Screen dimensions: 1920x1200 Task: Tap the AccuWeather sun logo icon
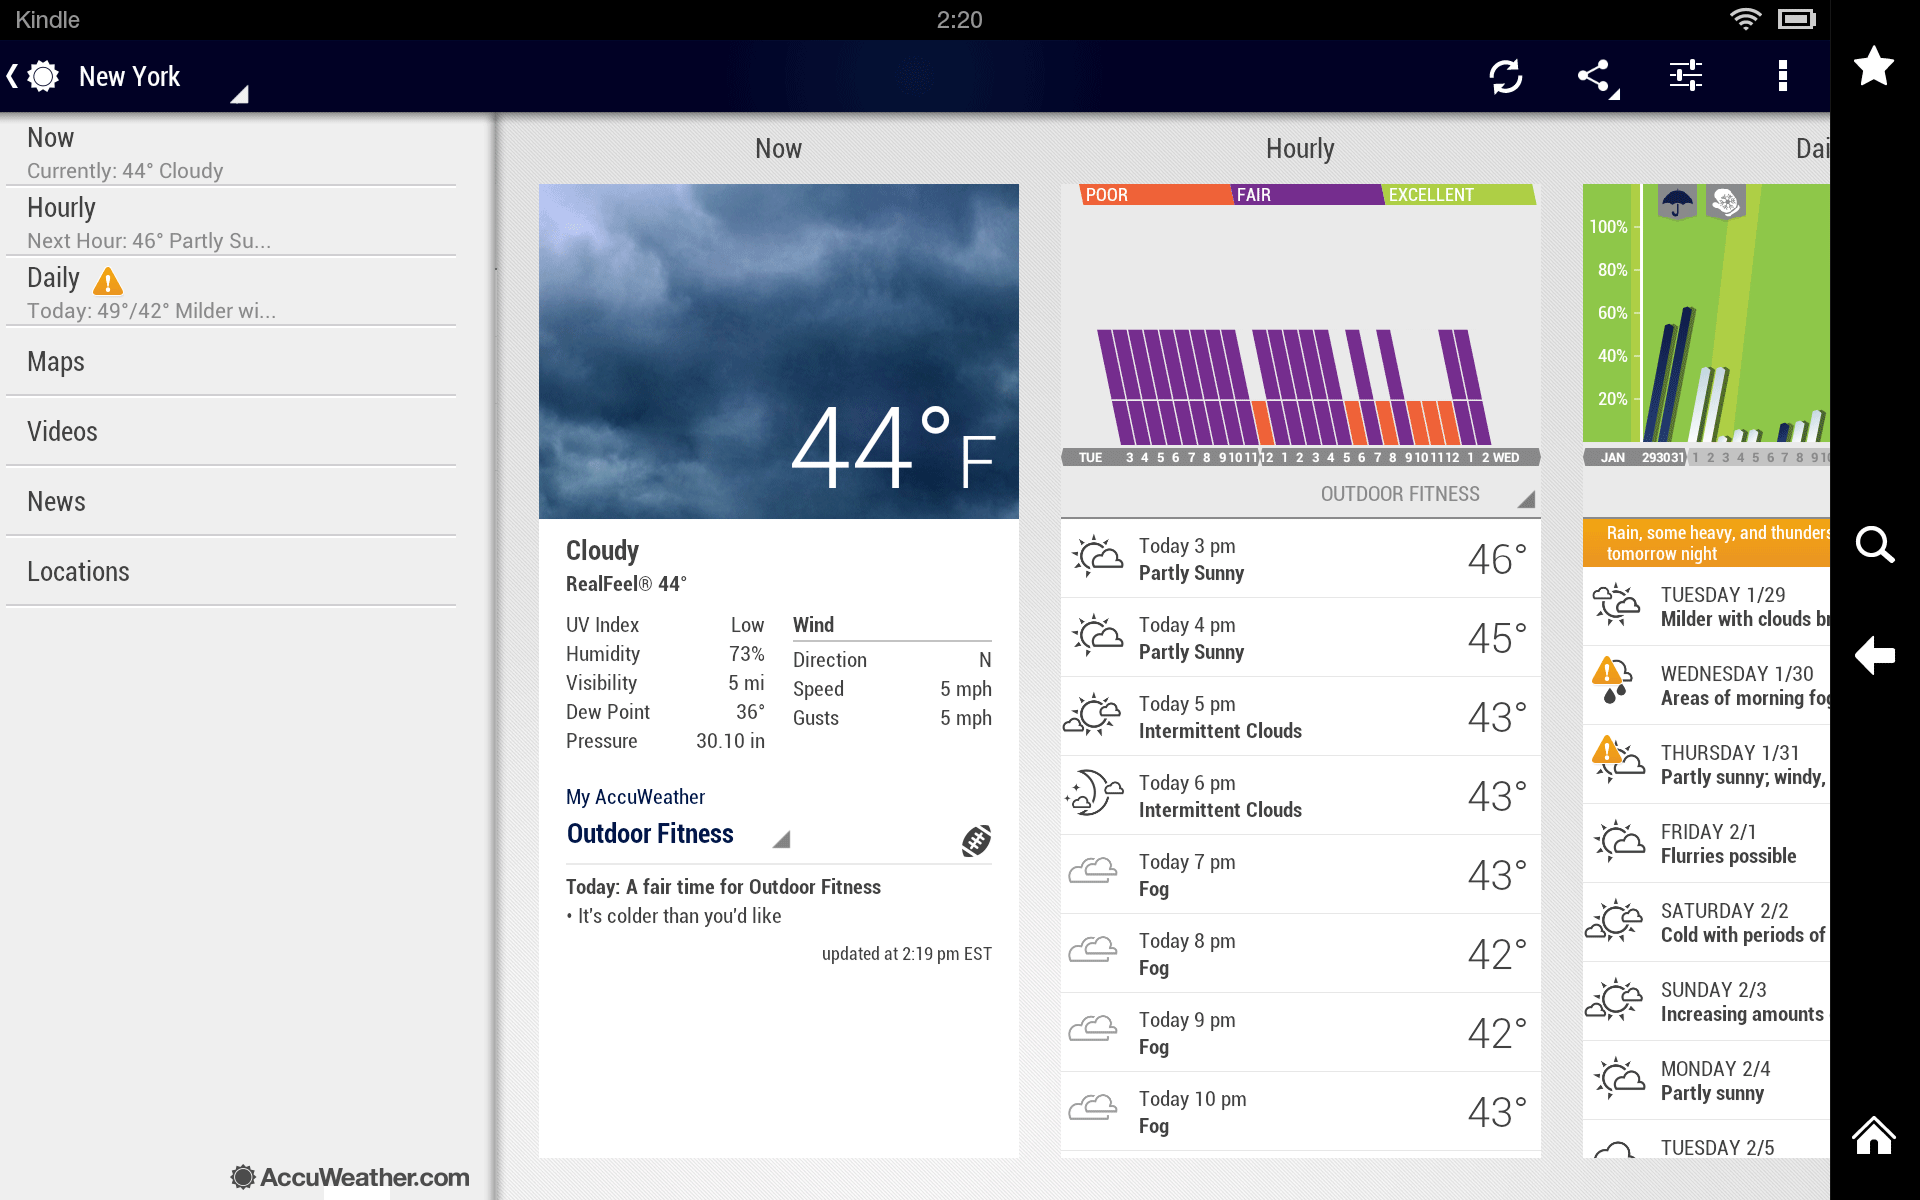(x=43, y=76)
